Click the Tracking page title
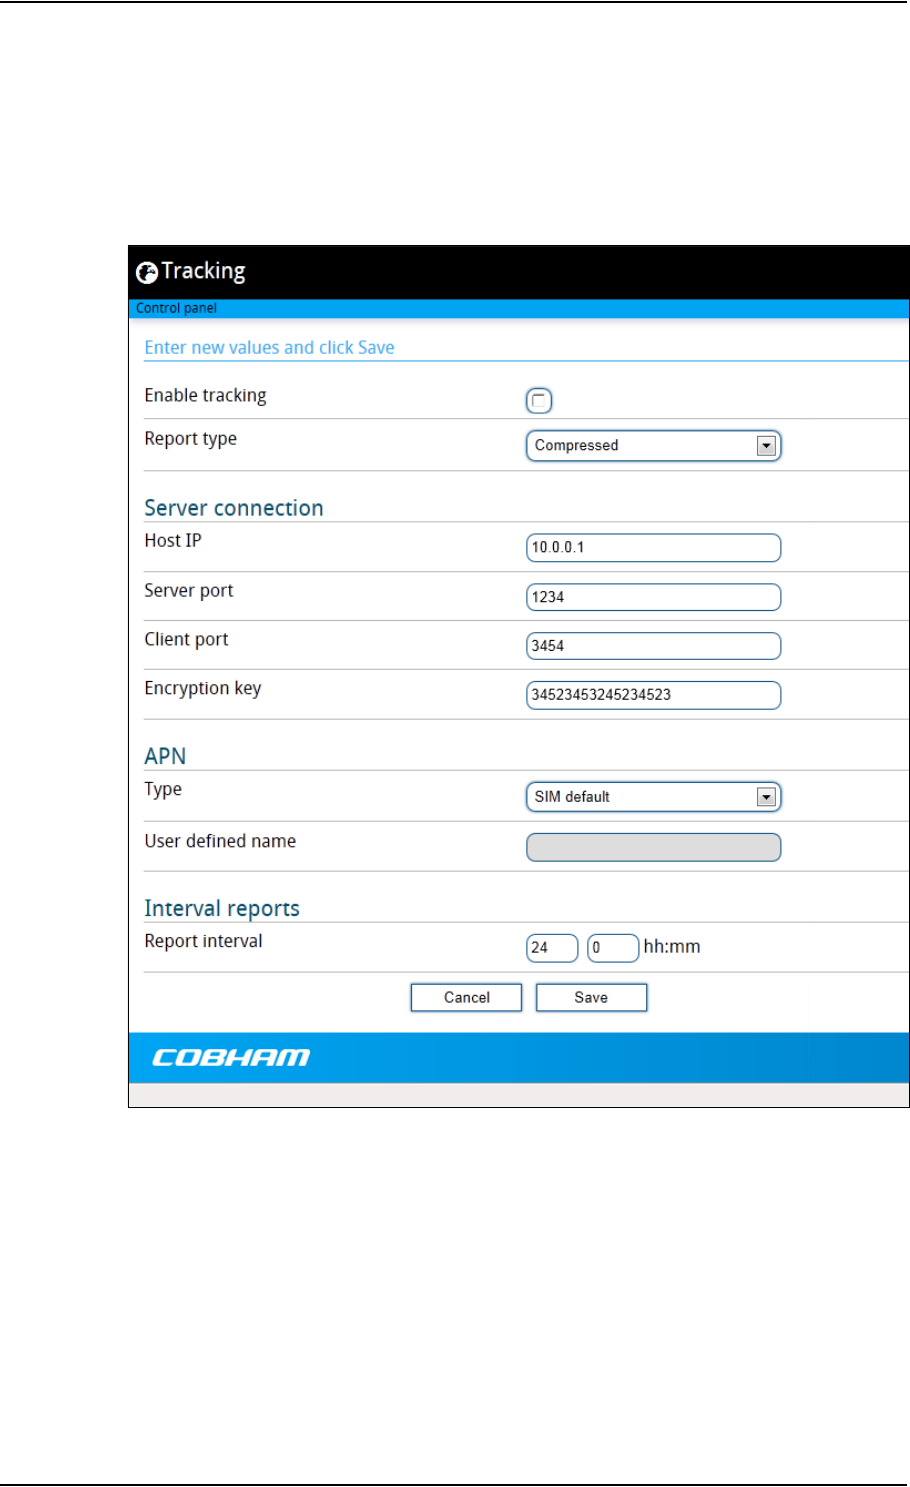Image resolution: width=910 pixels, height=1487 pixels. [x=203, y=271]
